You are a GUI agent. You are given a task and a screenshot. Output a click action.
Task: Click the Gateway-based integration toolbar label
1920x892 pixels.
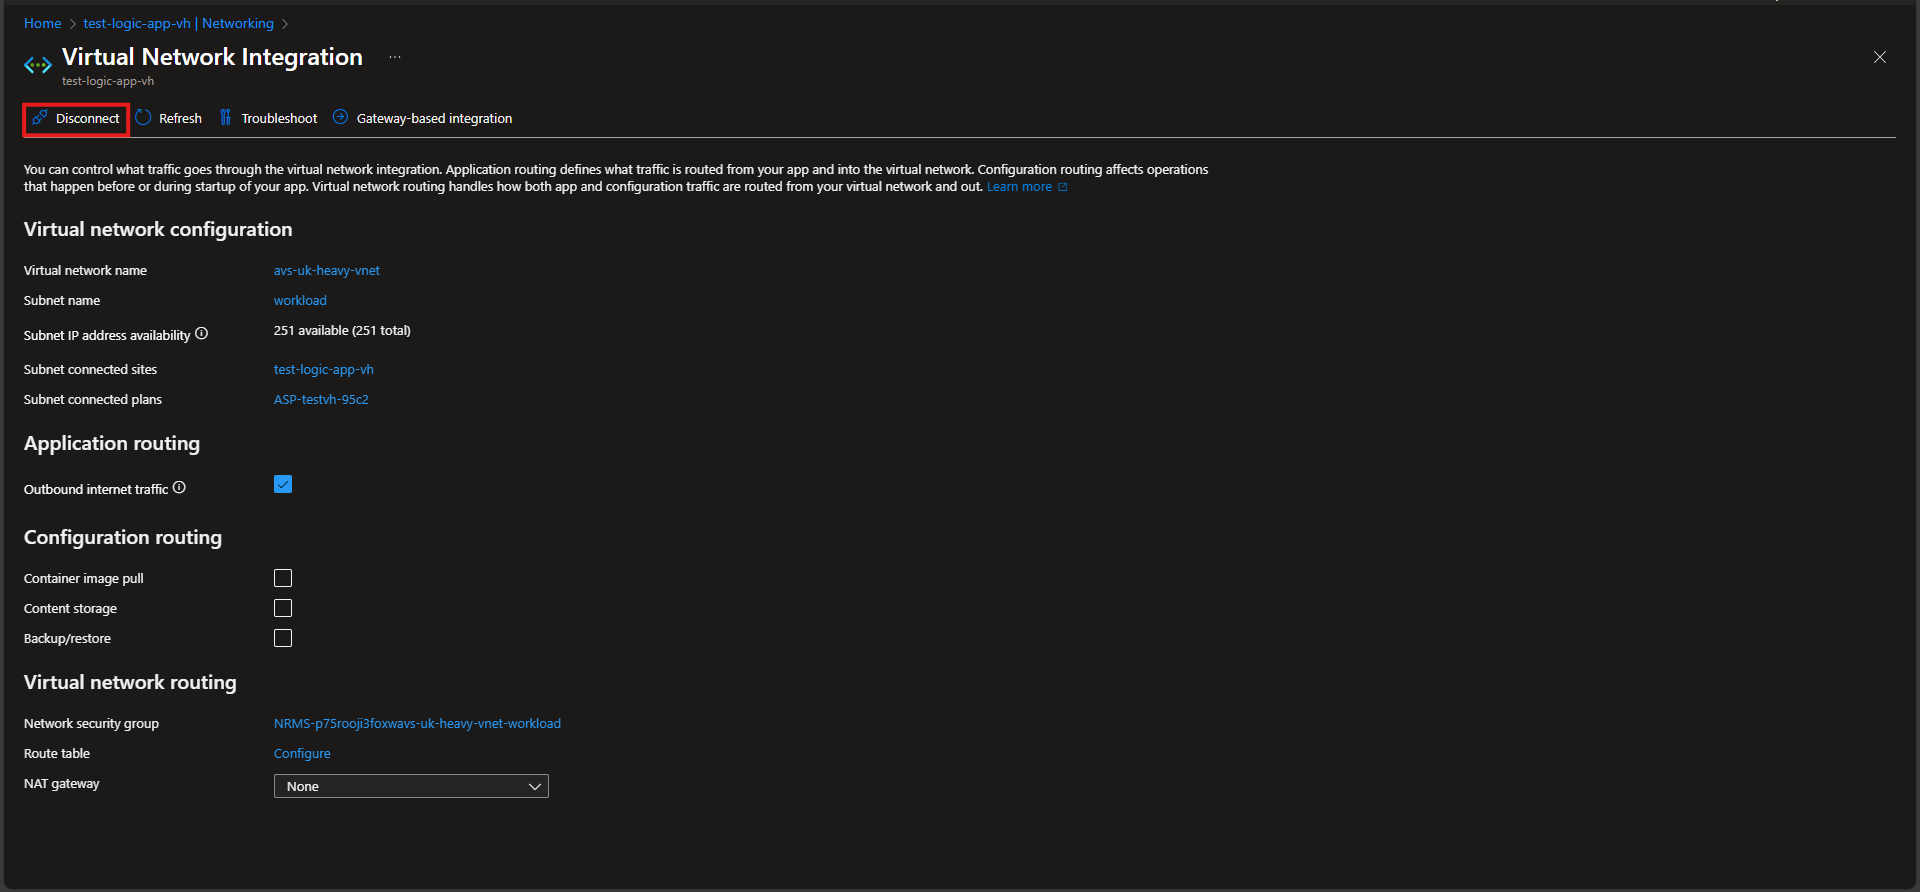point(434,119)
